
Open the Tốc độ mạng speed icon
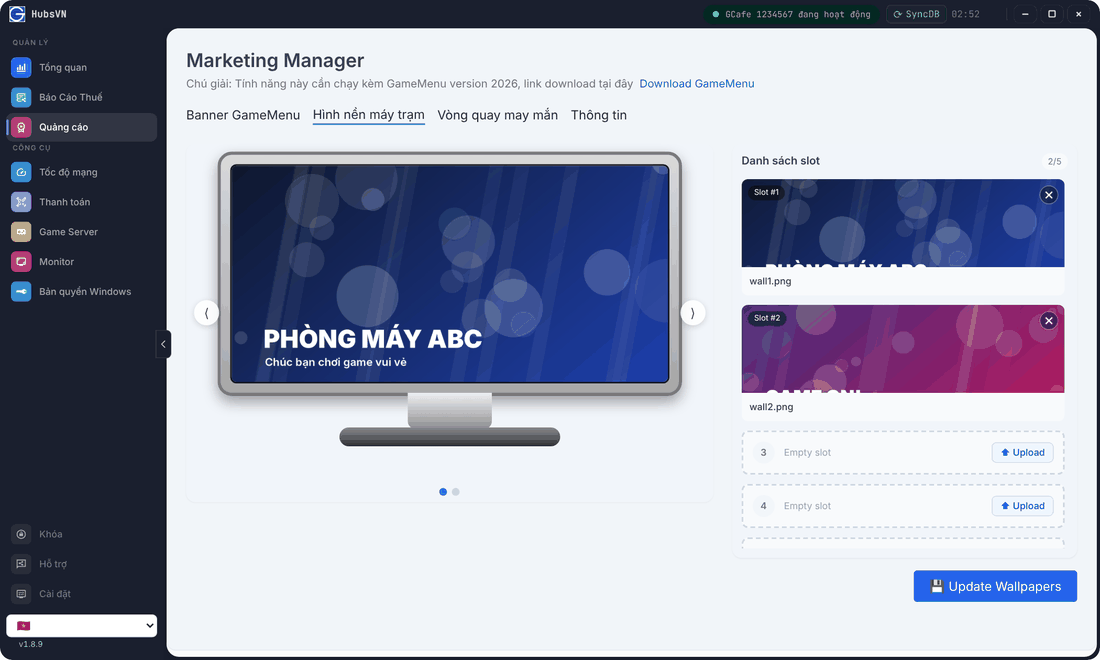tap(21, 172)
